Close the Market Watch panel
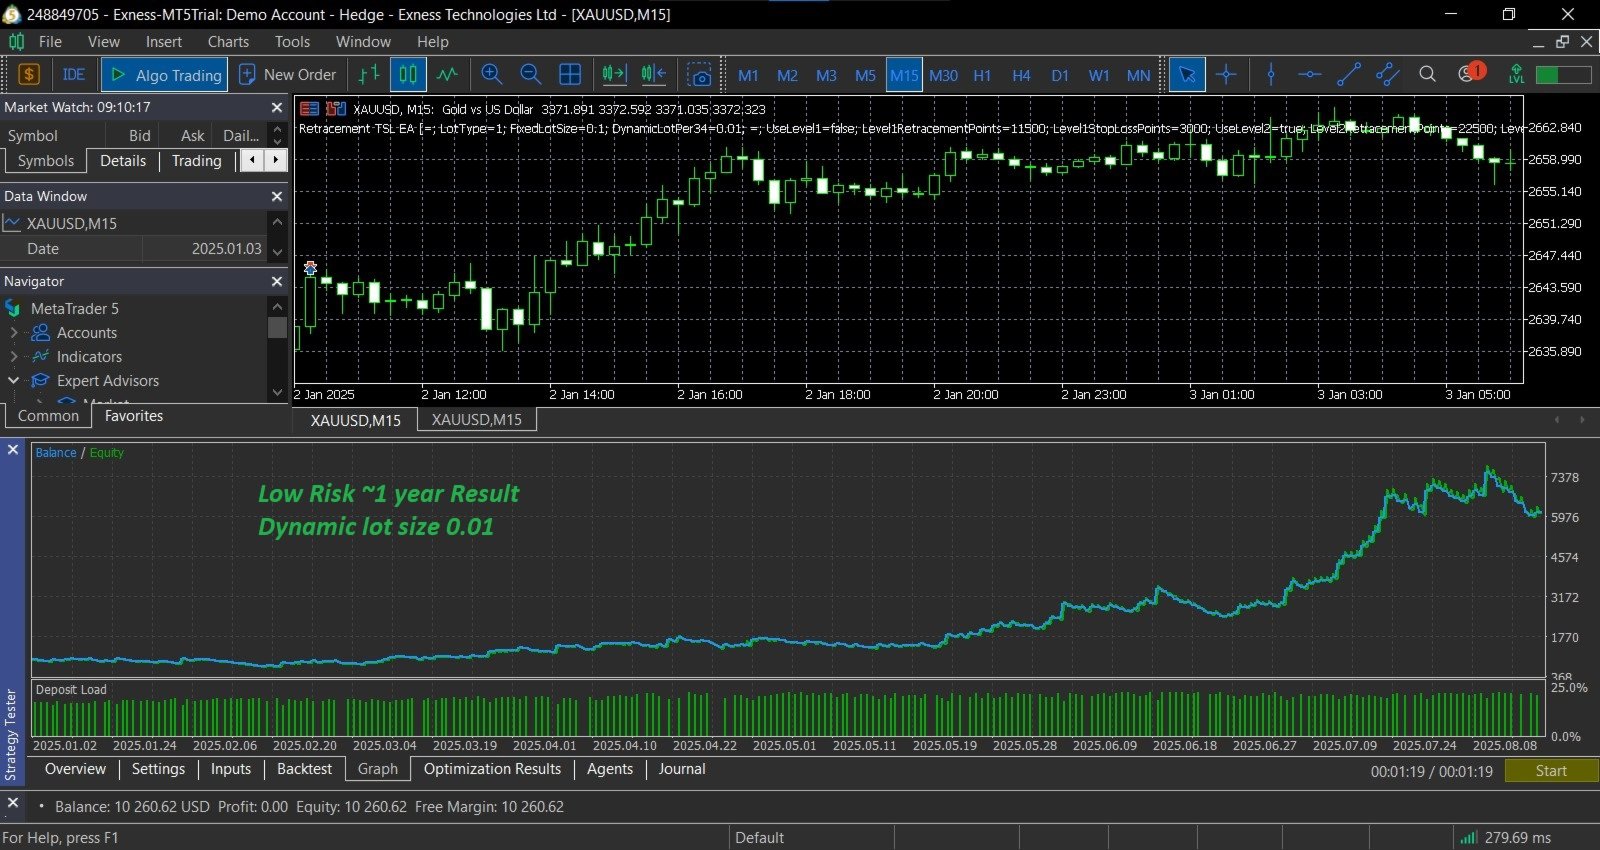This screenshot has height=850, width=1600. [x=277, y=107]
